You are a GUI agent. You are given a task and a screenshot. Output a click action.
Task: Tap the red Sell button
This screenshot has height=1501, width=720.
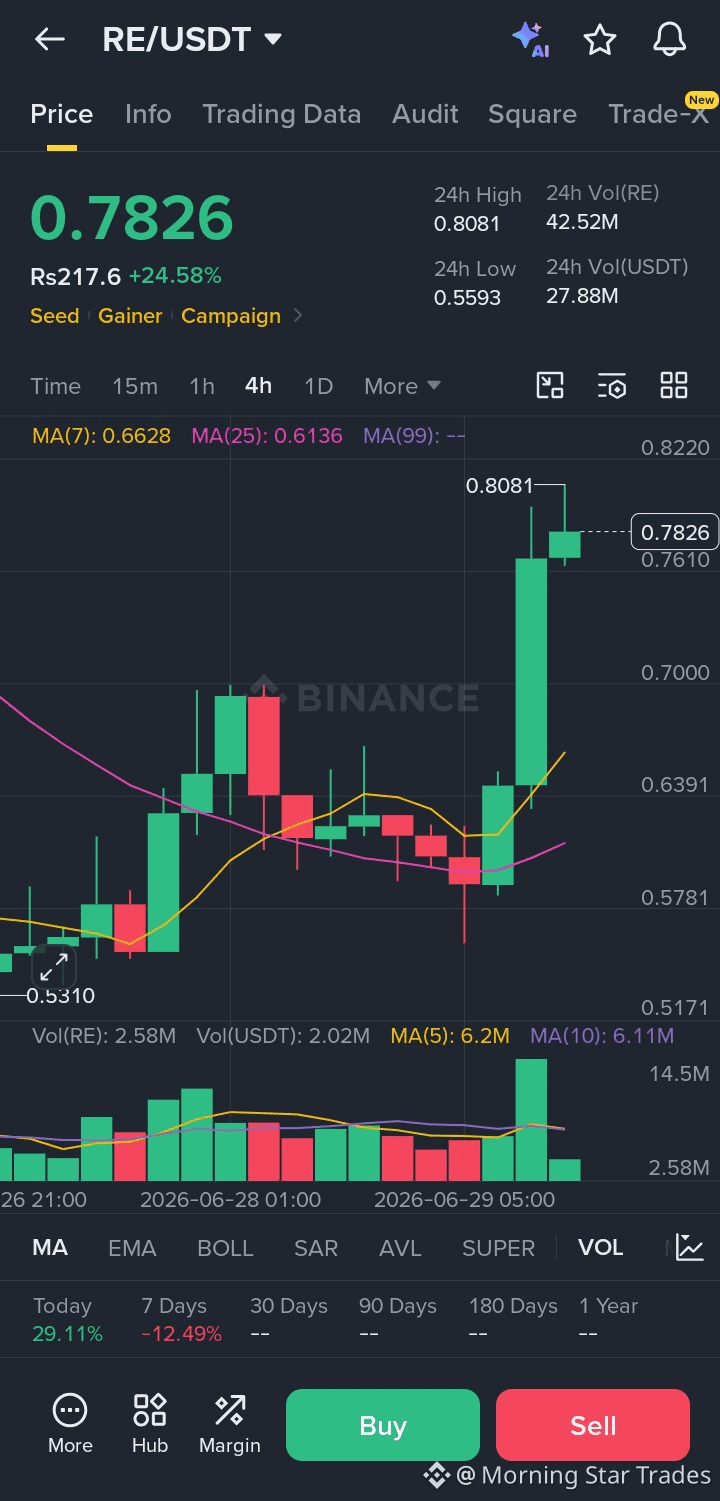(593, 1425)
